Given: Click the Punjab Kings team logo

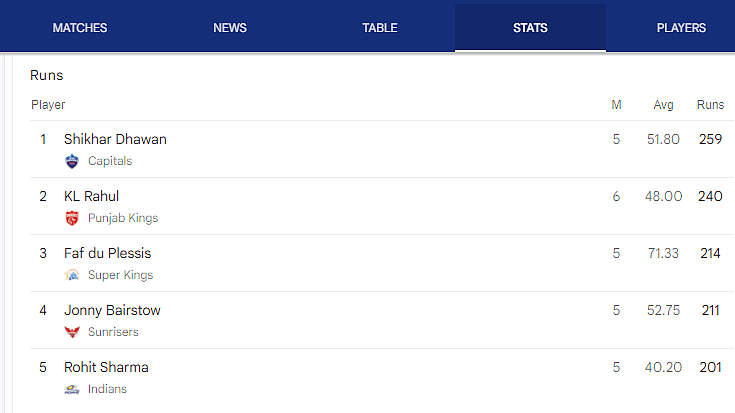Looking at the screenshot, I should pyautogui.click(x=72, y=218).
